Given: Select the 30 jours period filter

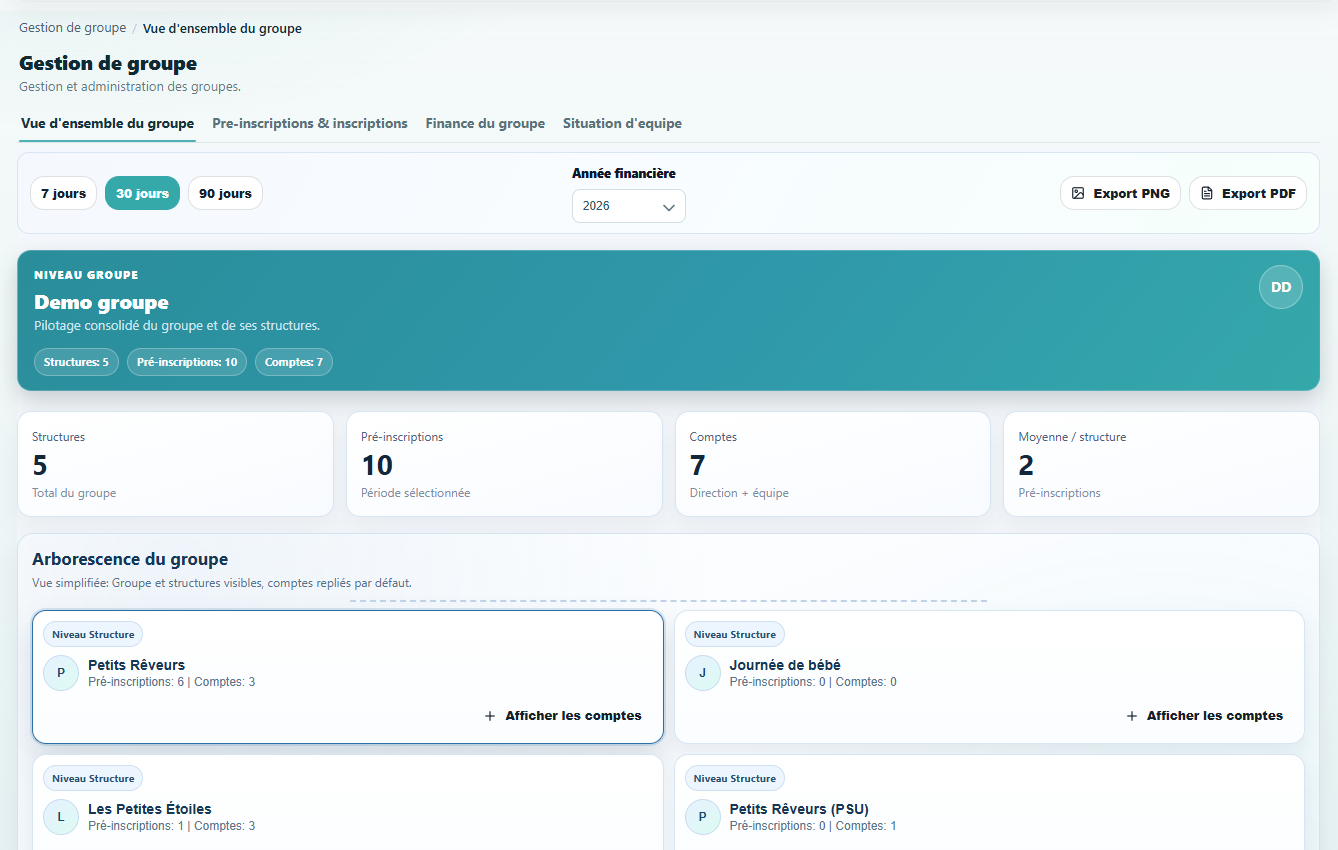Looking at the screenshot, I should [x=142, y=193].
